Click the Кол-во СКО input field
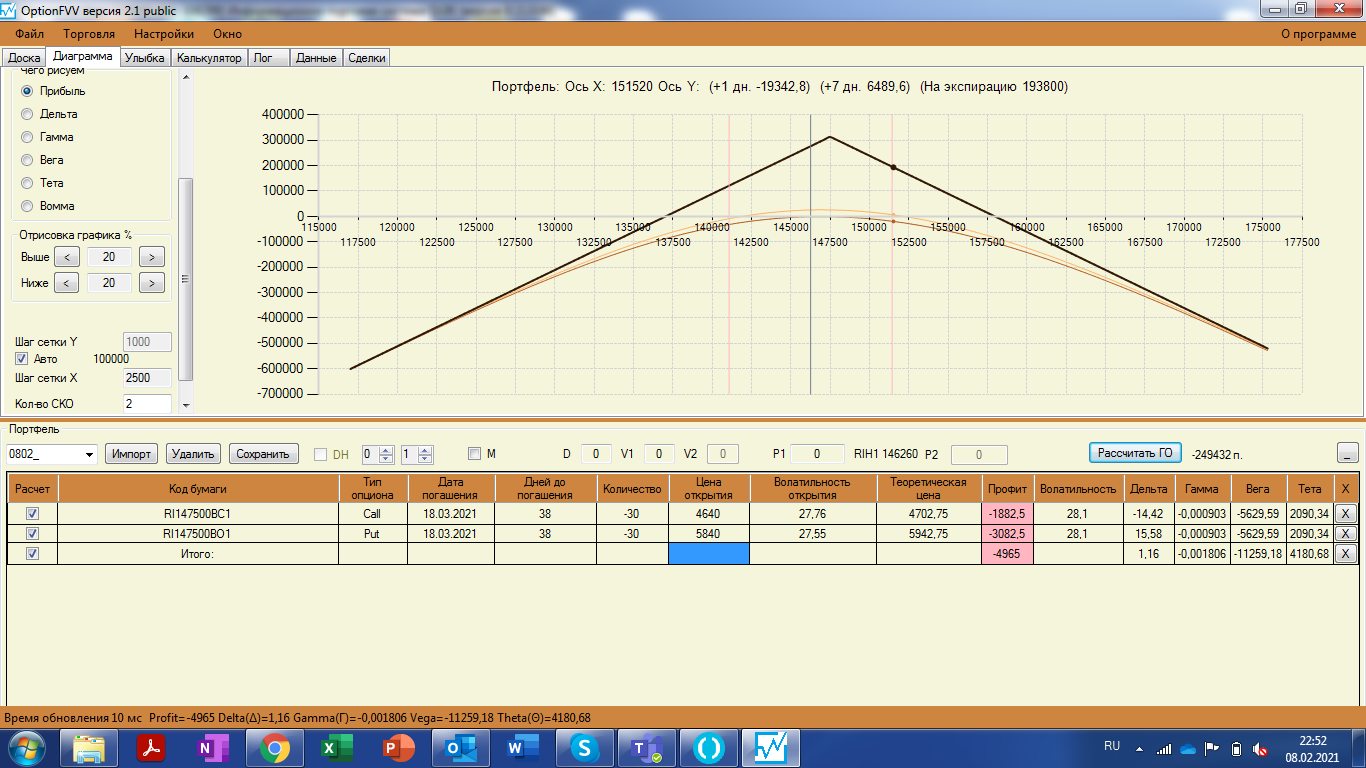This screenshot has height=768, width=1366. tap(147, 404)
